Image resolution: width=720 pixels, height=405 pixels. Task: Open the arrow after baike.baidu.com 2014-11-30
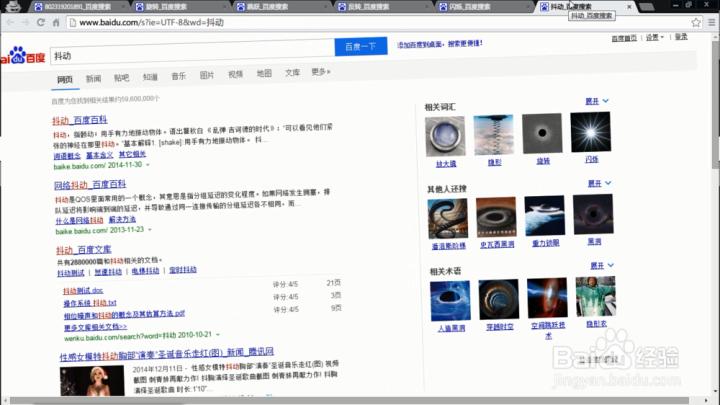pyautogui.click(x=148, y=164)
